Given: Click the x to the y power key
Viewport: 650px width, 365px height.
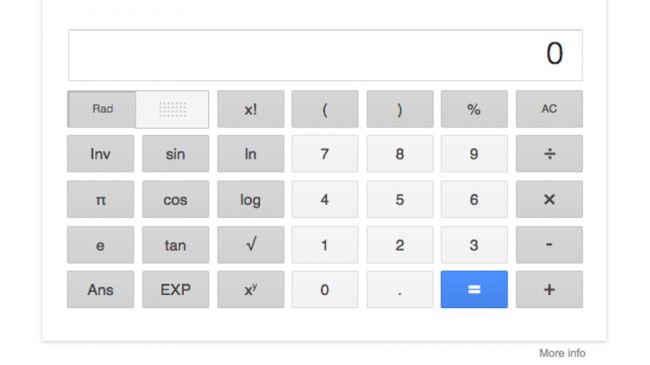Looking at the screenshot, I should coord(251,290).
